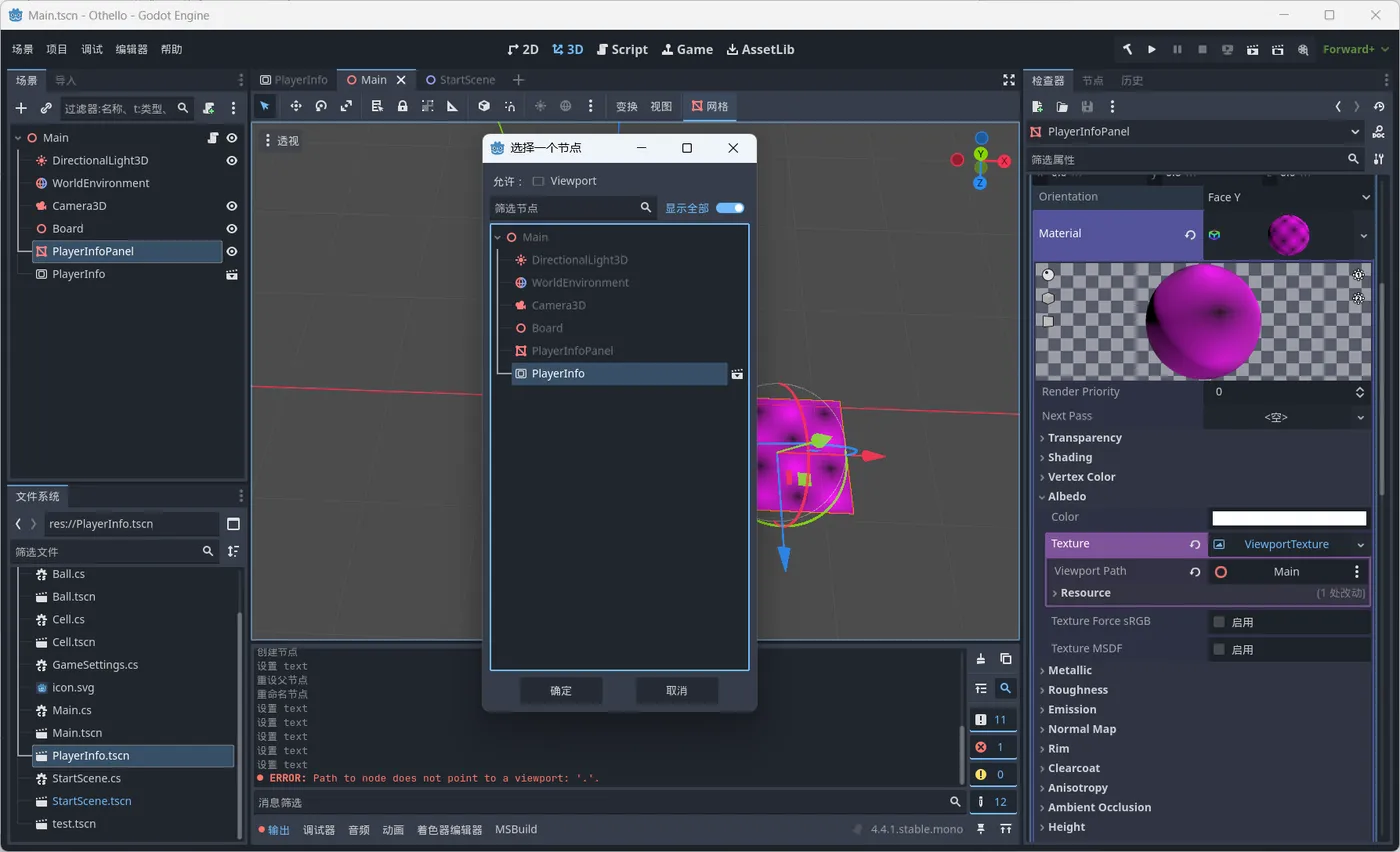Select the Move mode tool in viewport toolbar
Viewport: 1400px width, 852px height.
pyautogui.click(x=296, y=106)
